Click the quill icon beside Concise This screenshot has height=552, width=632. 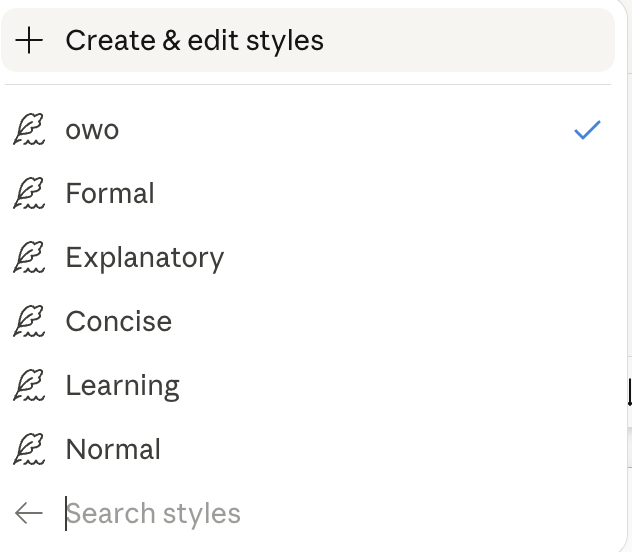click(30, 322)
